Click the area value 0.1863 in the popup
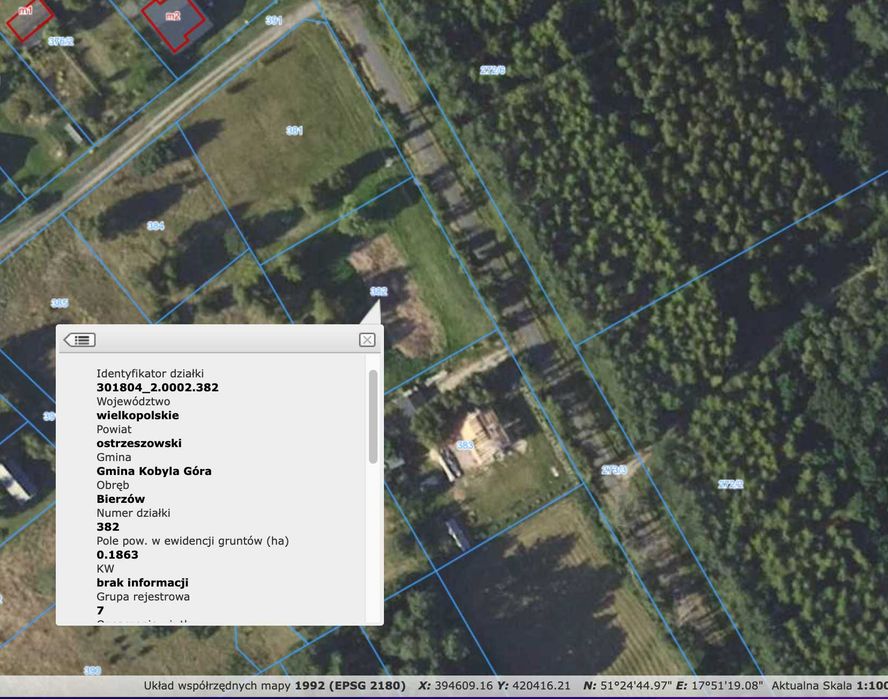 point(117,555)
